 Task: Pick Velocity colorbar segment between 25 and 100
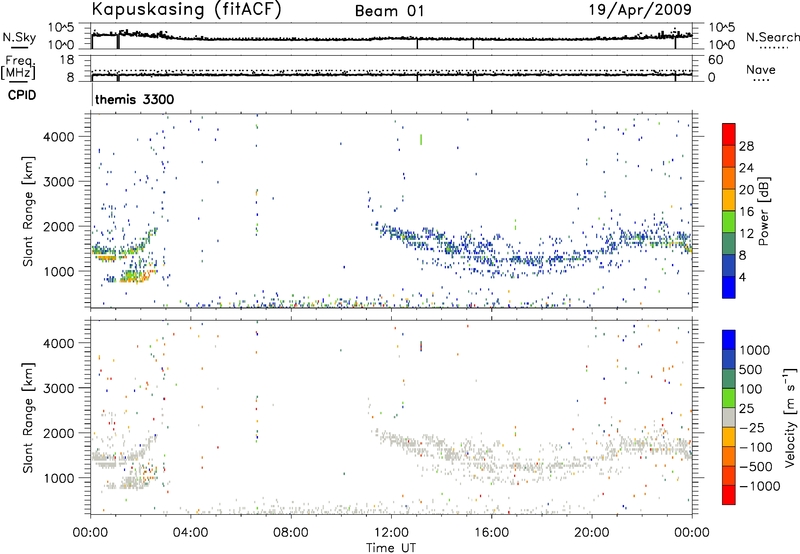[729, 398]
